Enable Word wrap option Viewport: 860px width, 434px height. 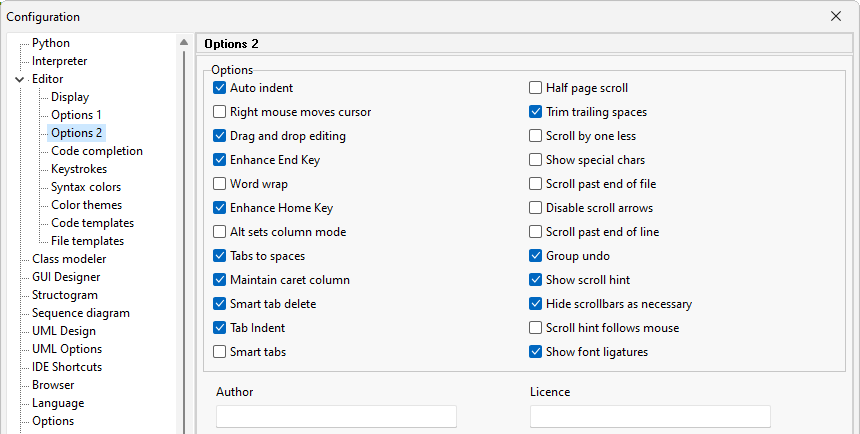pyautogui.click(x=219, y=184)
